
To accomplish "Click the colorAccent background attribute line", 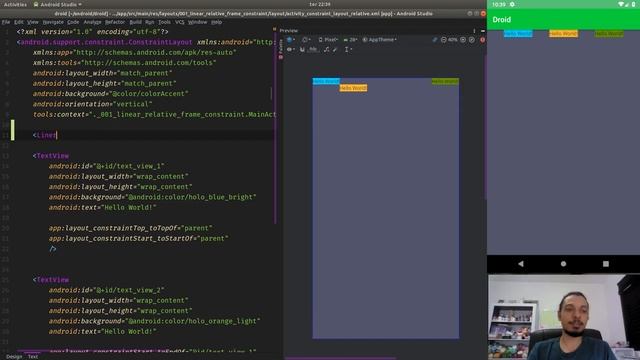I will (x=111, y=94).
